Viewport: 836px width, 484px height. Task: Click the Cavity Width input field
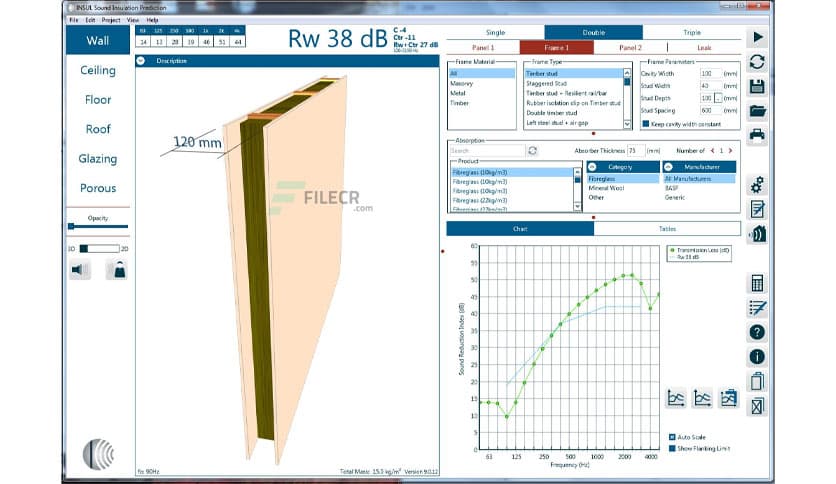(x=710, y=74)
